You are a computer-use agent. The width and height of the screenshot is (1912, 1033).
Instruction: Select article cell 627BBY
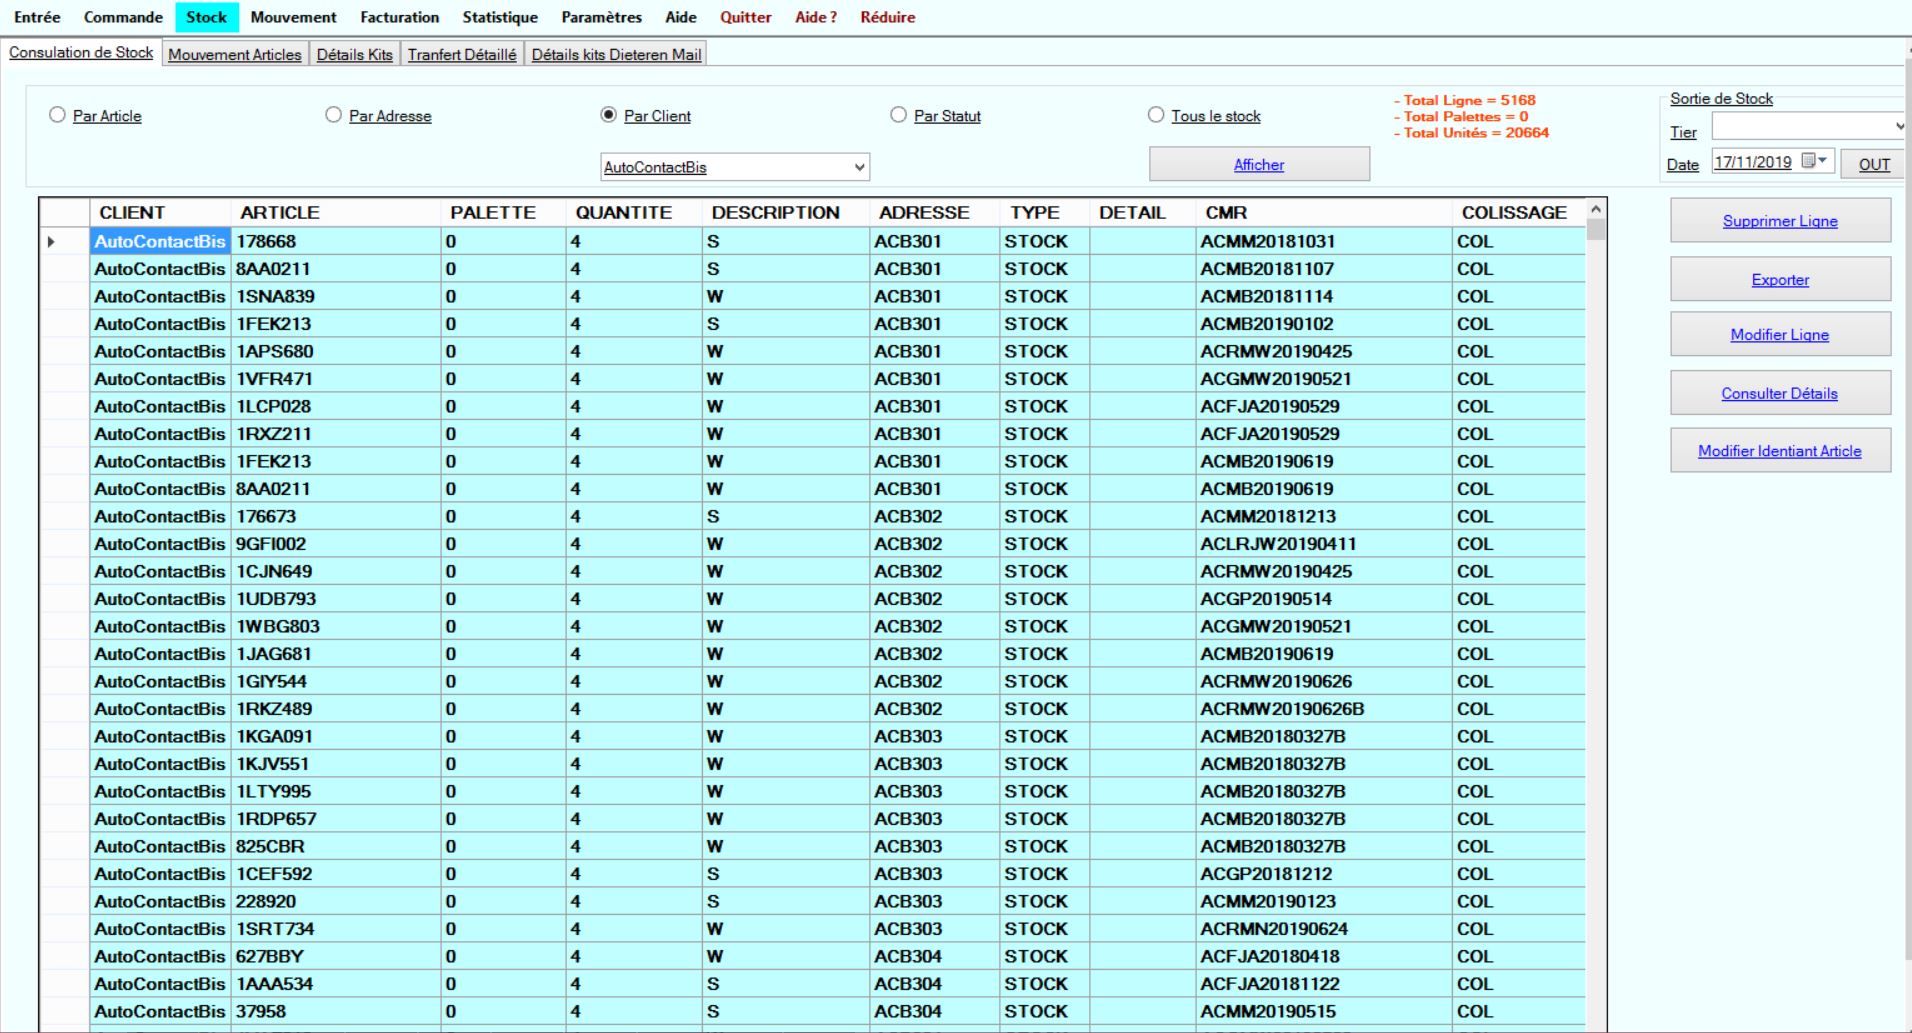[336, 956]
